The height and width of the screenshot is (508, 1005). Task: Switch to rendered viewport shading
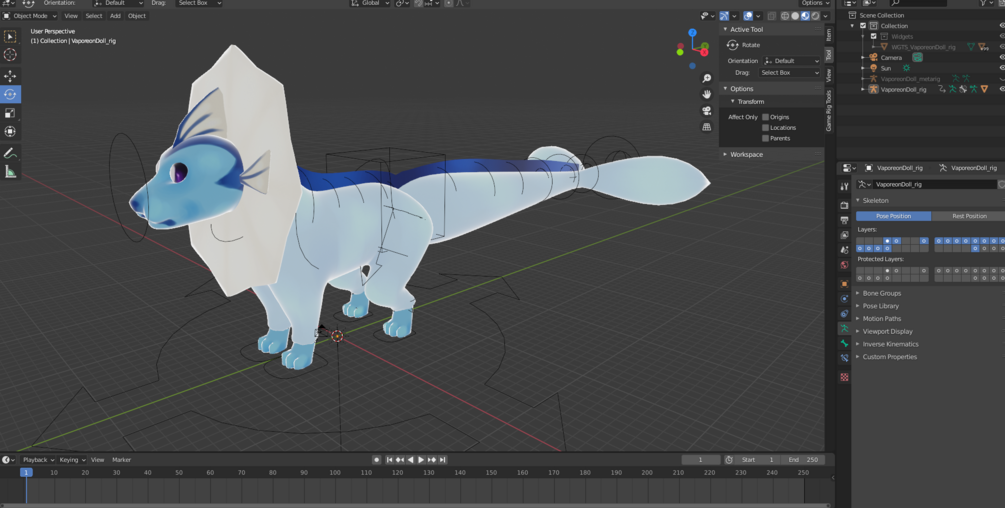pyautogui.click(x=815, y=16)
